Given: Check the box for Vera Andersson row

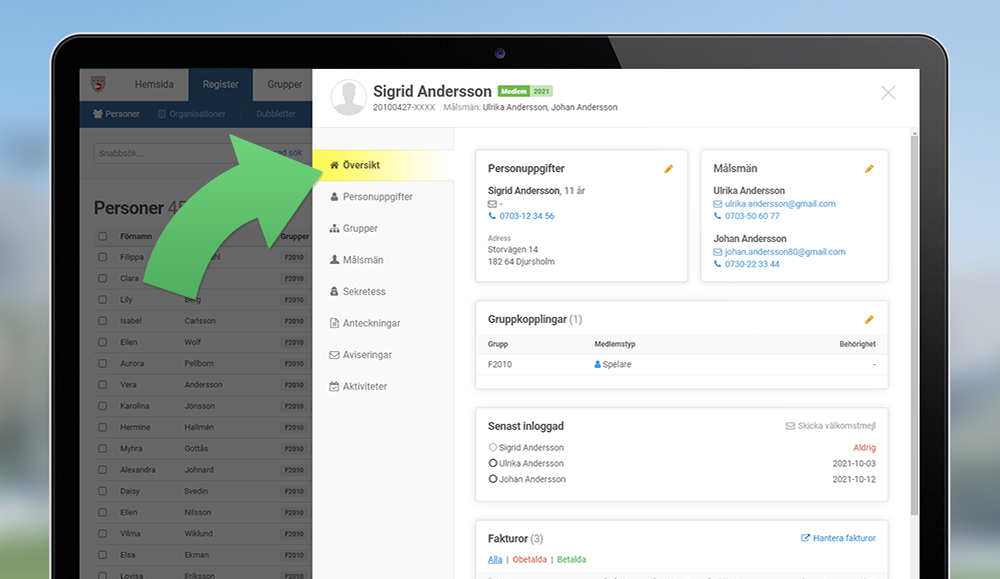Looking at the screenshot, I should tap(102, 385).
